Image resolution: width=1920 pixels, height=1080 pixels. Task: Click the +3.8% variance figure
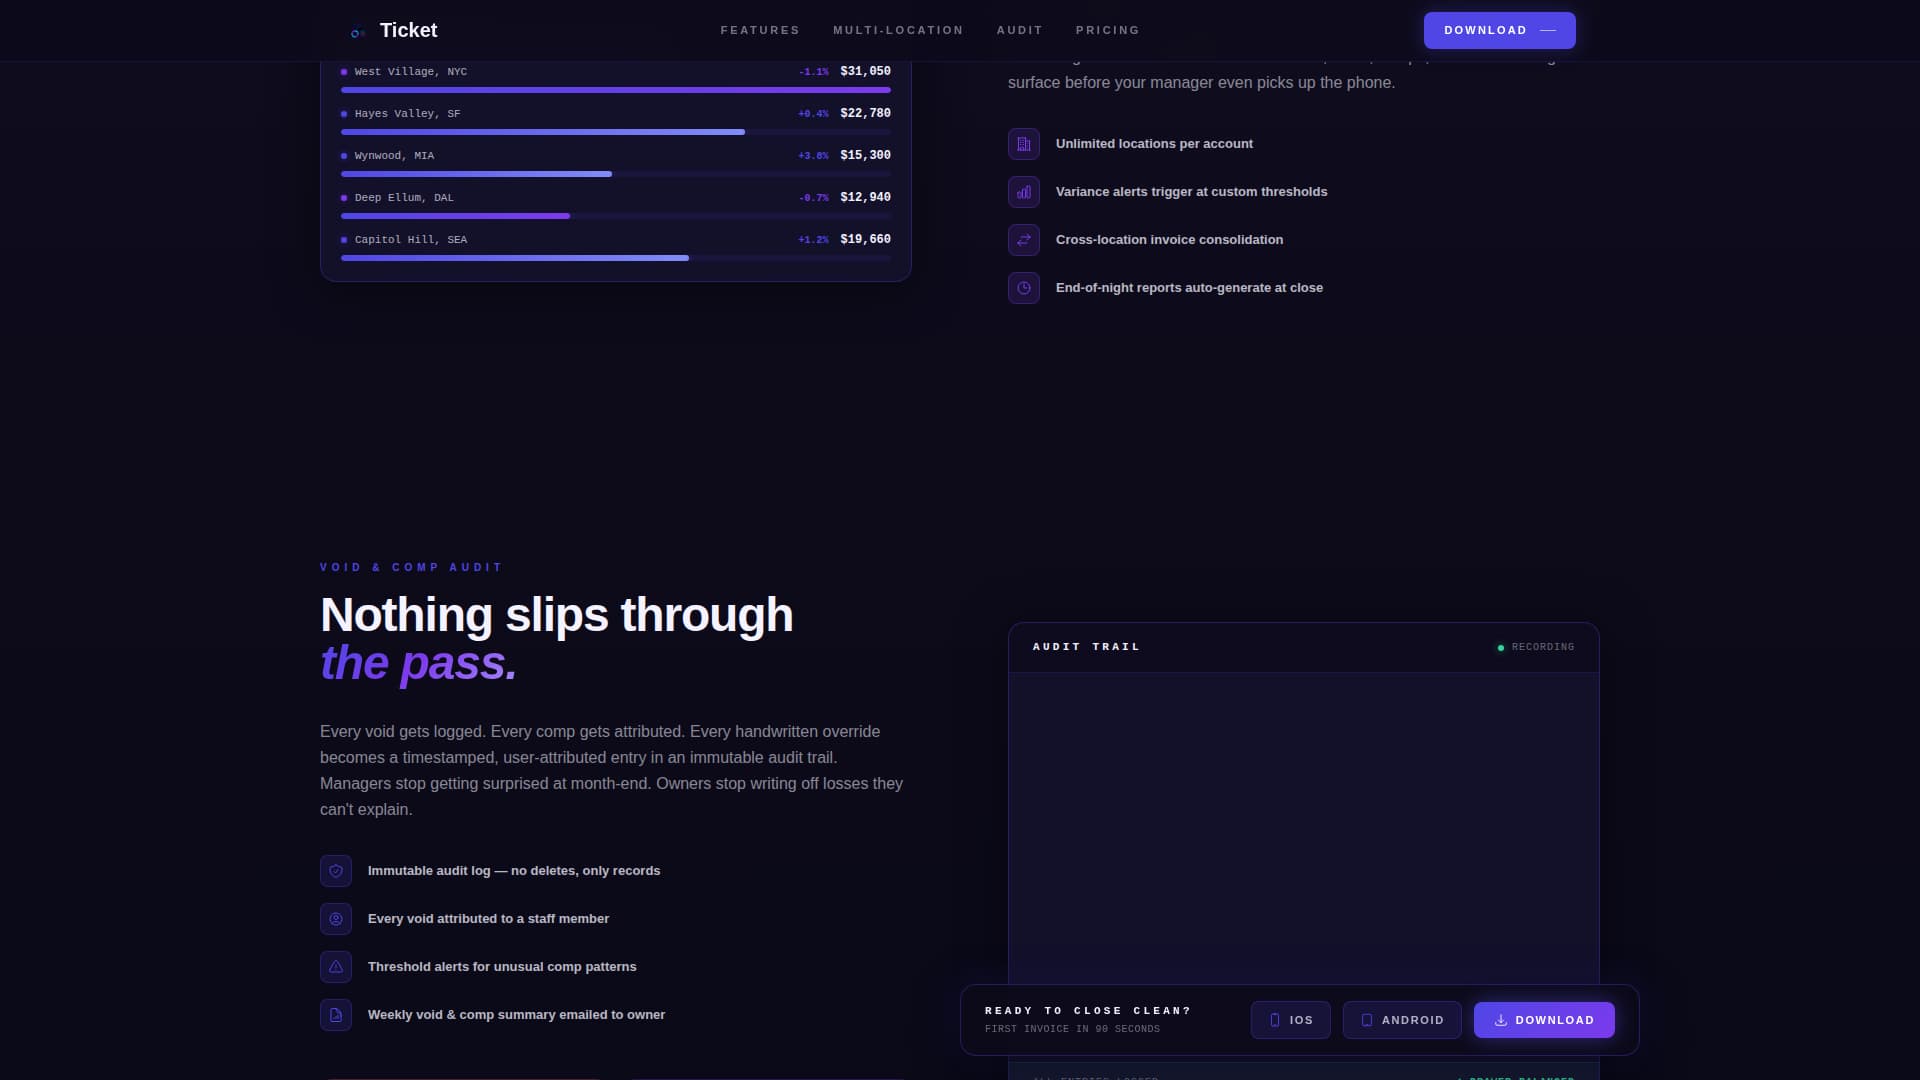pyautogui.click(x=813, y=156)
